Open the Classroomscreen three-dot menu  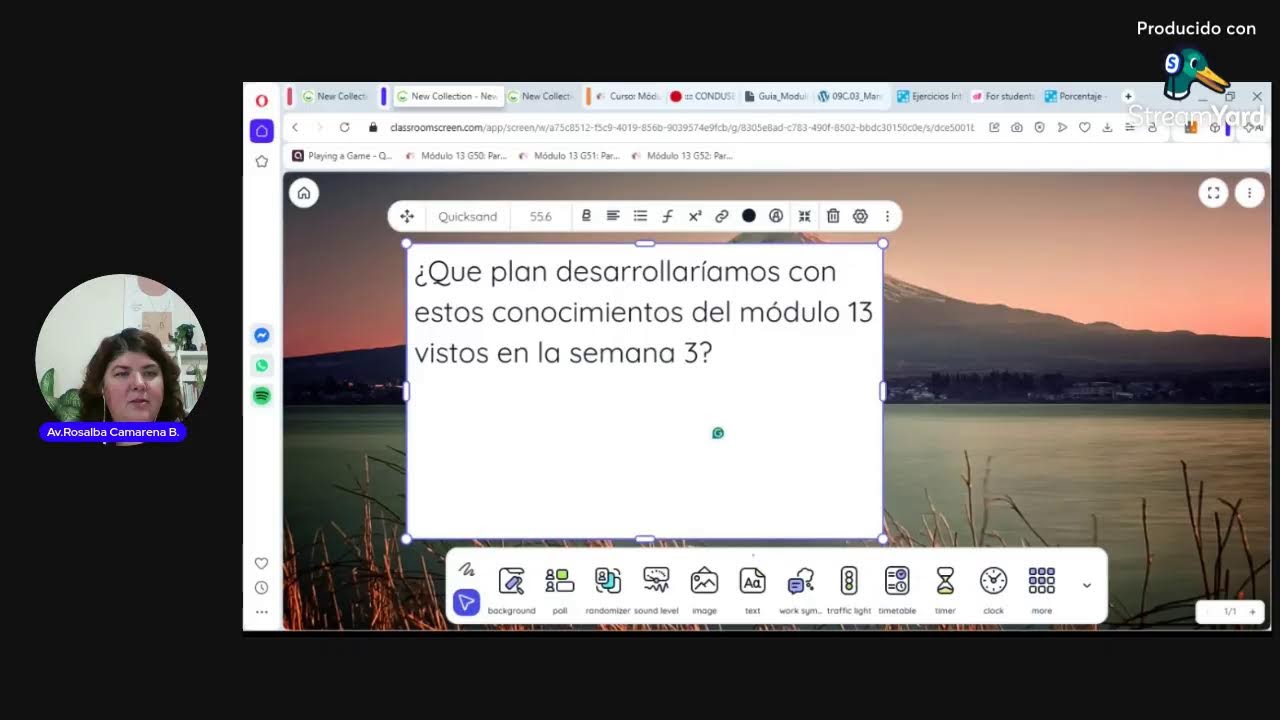1249,193
